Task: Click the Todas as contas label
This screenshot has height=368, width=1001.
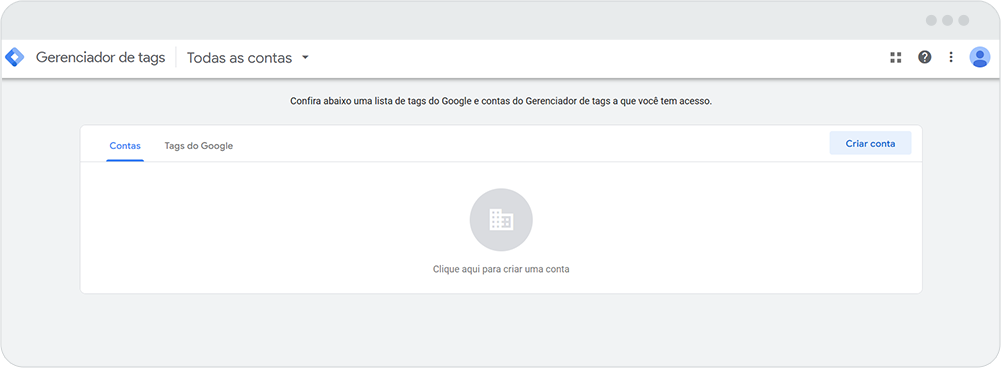Action: tap(239, 58)
